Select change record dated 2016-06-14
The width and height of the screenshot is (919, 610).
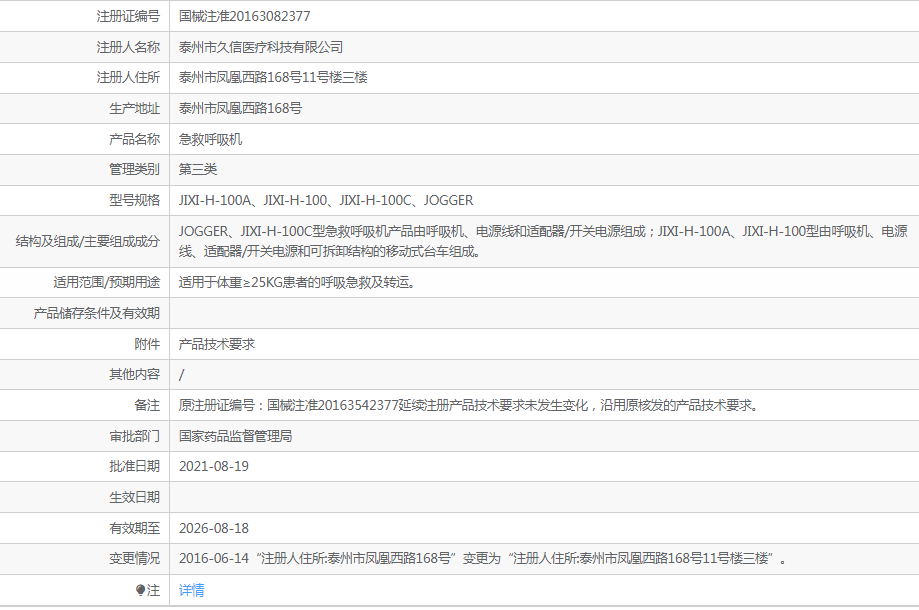[x=482, y=558]
